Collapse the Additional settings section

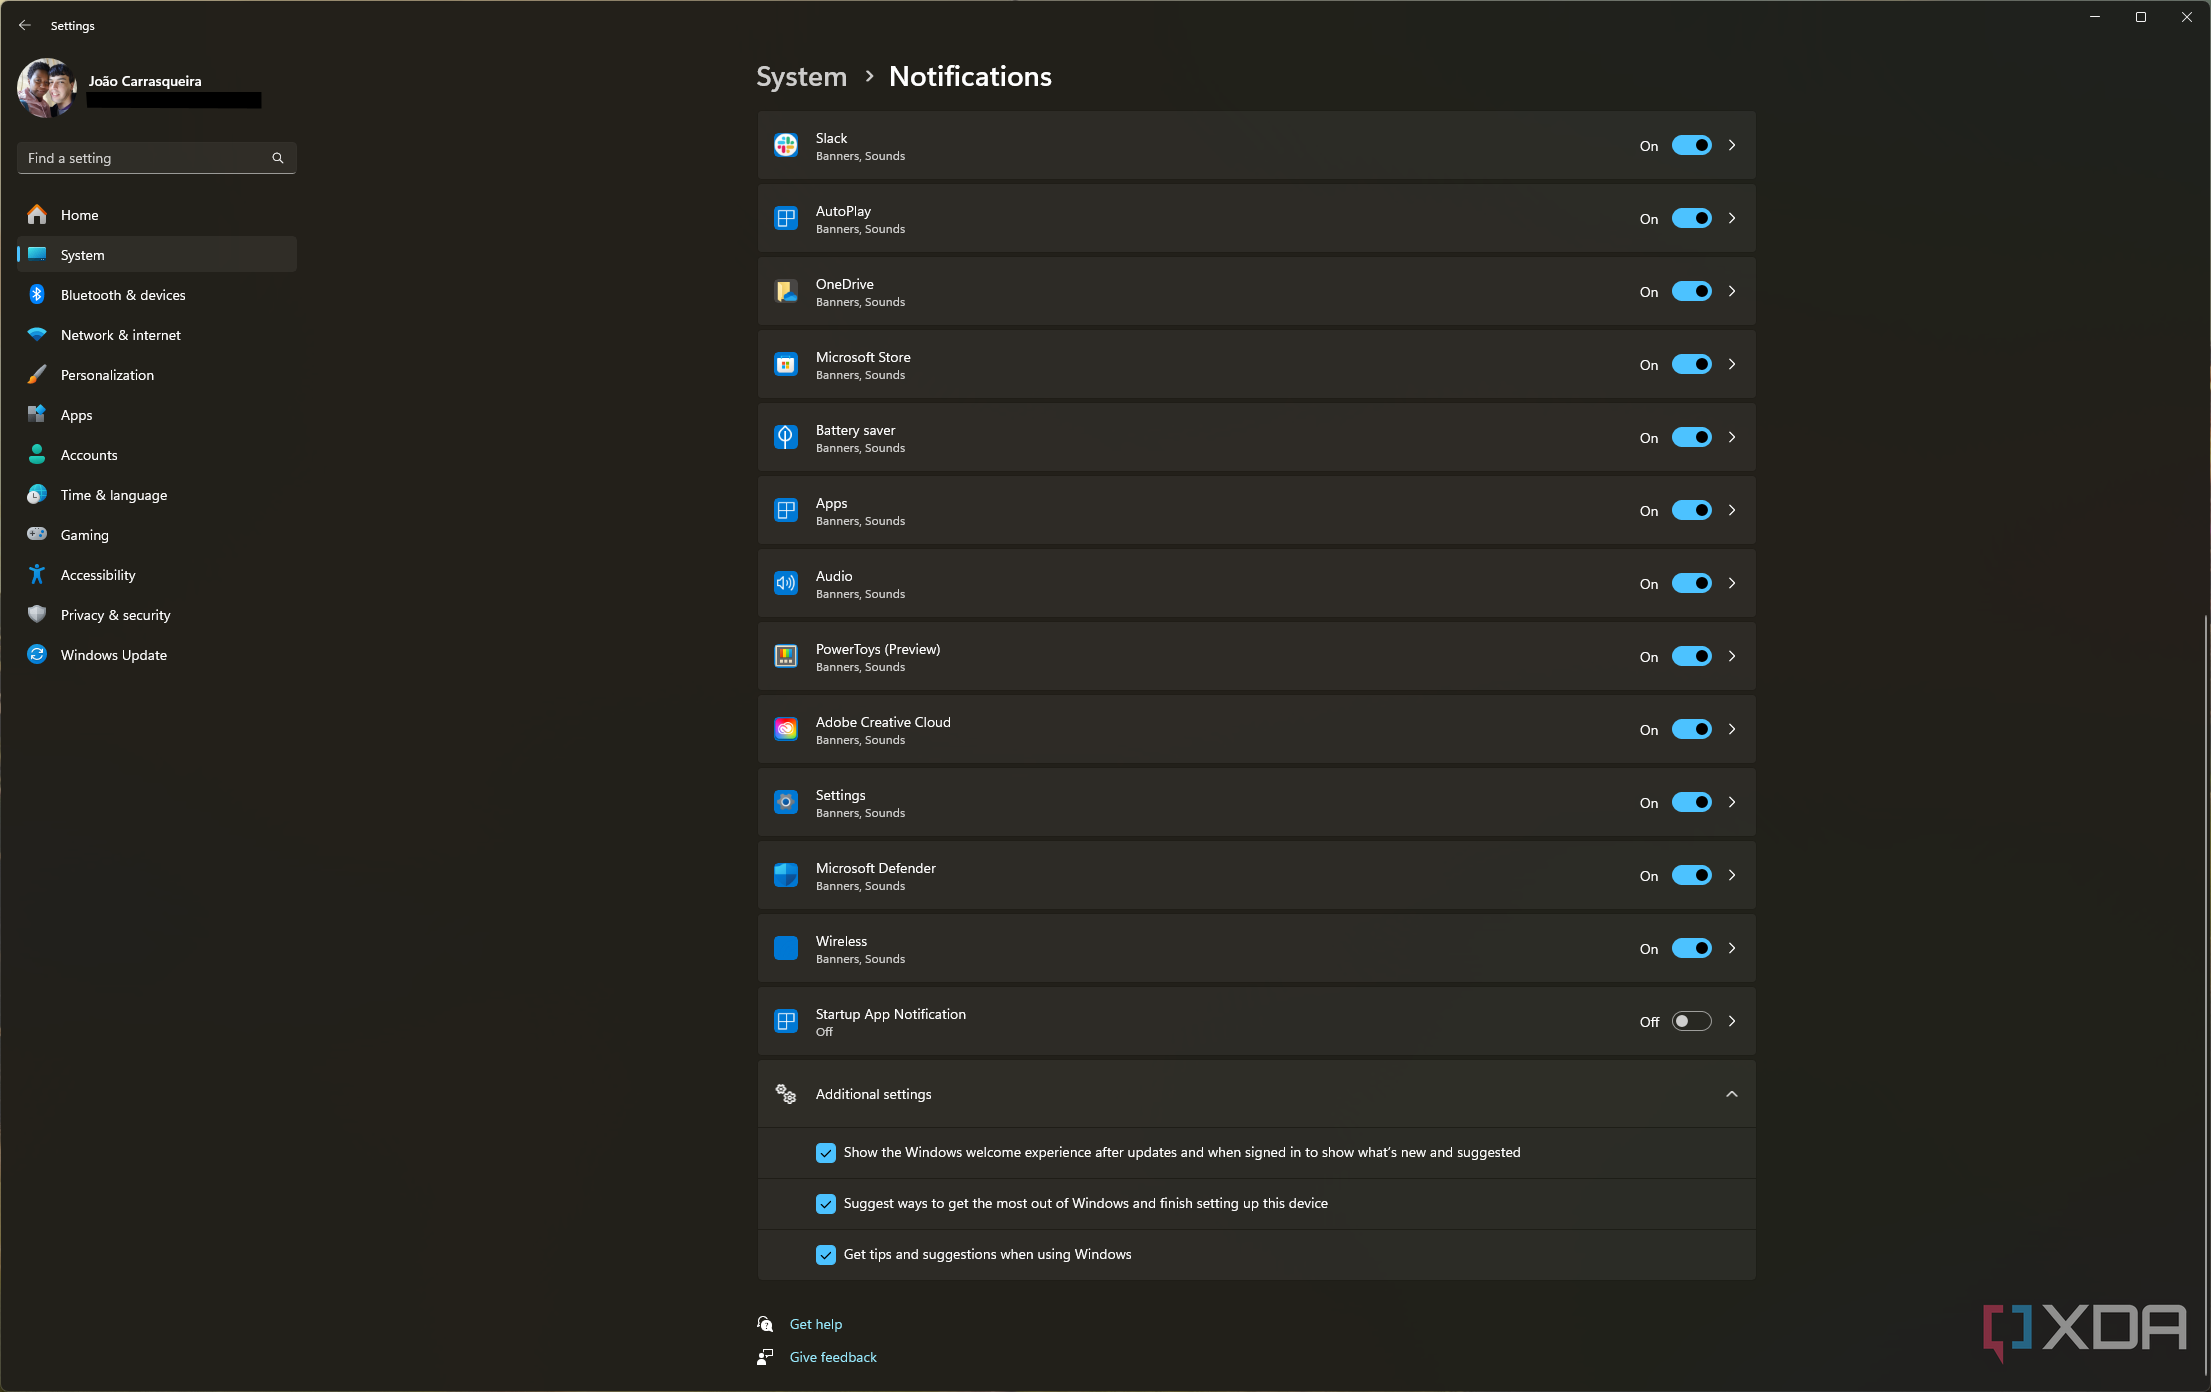1732,1094
